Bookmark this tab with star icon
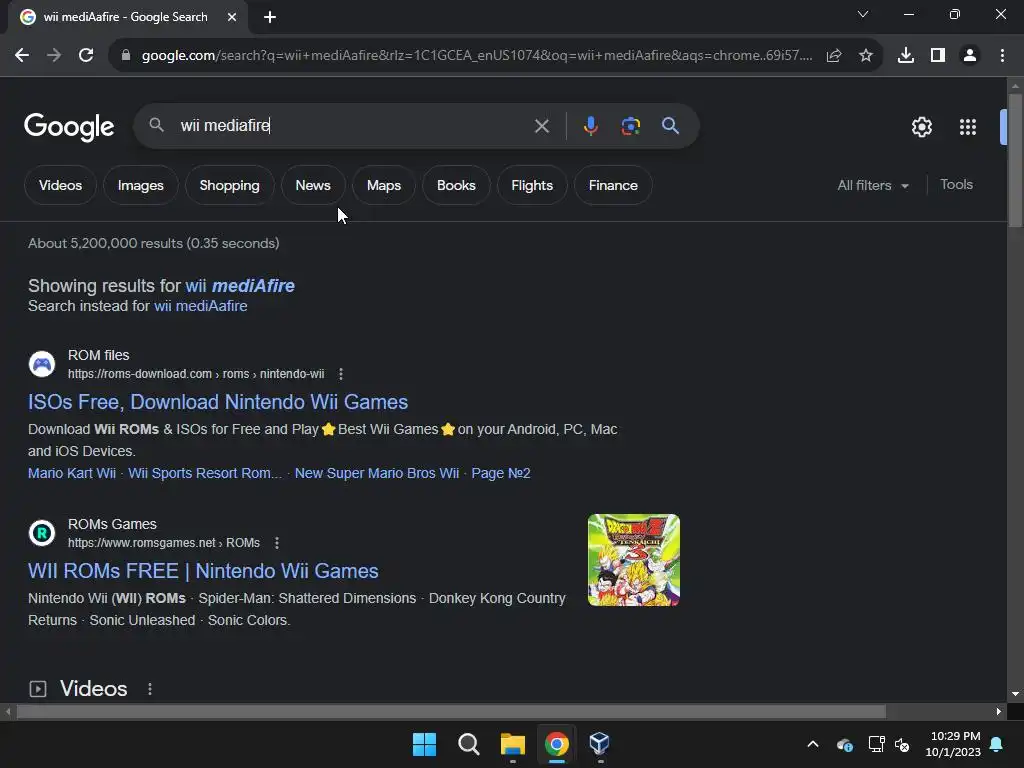 (866, 56)
